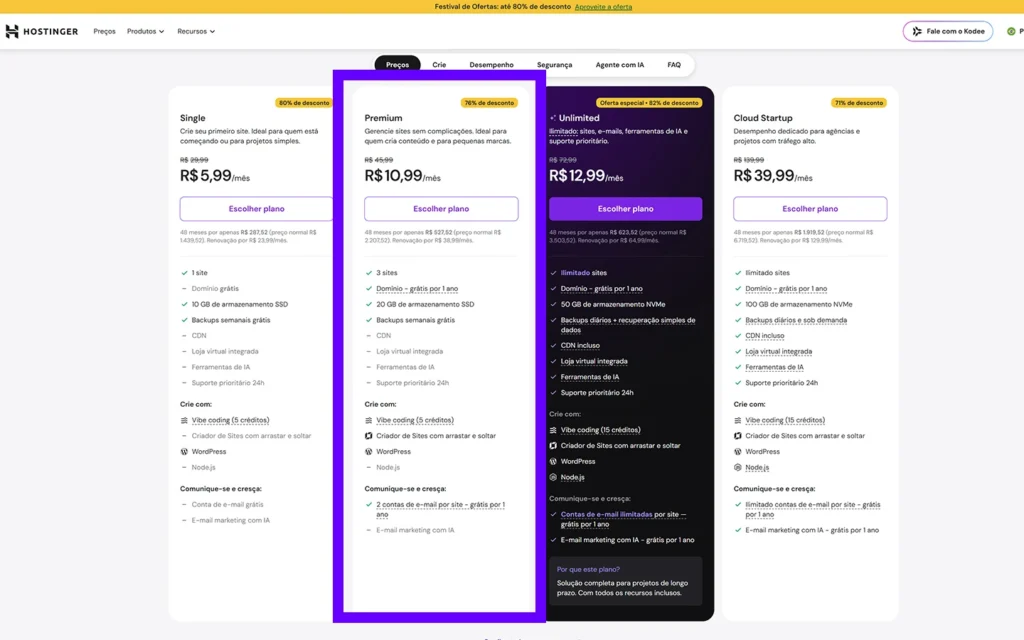Screen dimensions: 1024x640
Task: Choose the Unlimited plan button
Action: (626, 209)
